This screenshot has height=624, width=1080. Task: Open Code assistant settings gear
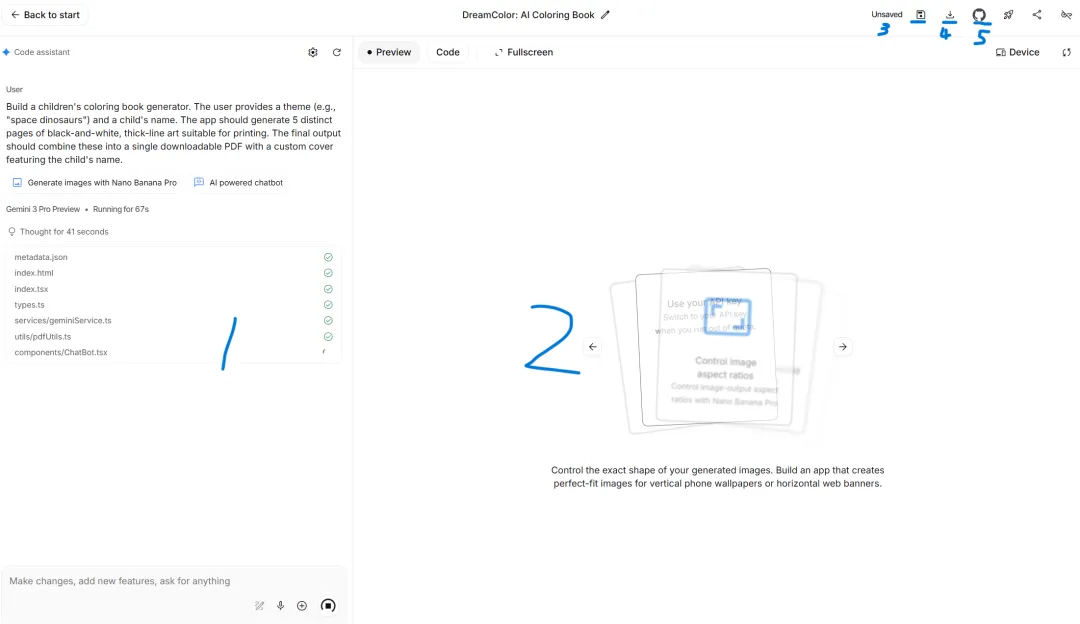coord(313,52)
